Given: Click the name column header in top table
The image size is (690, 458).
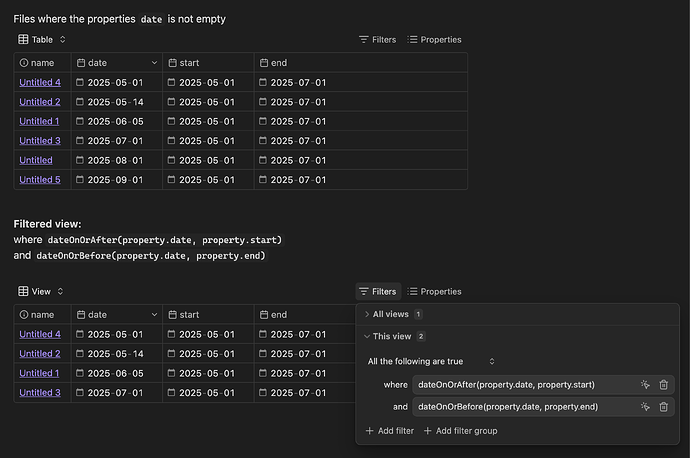Looking at the screenshot, I should click(x=43, y=63).
